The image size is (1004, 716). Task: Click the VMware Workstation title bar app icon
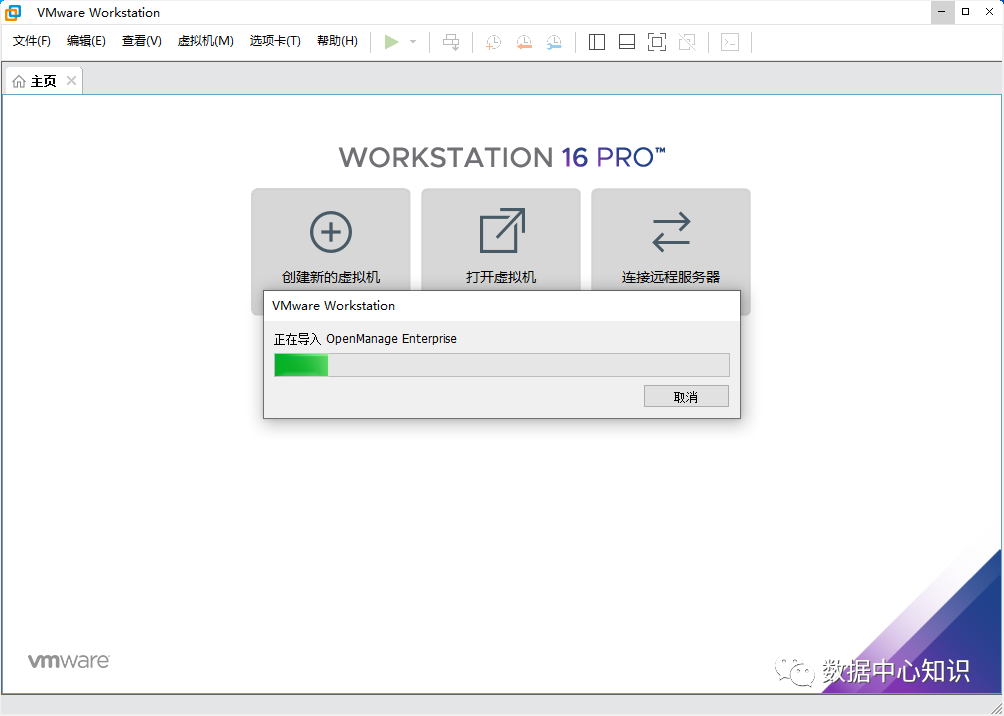(13, 12)
